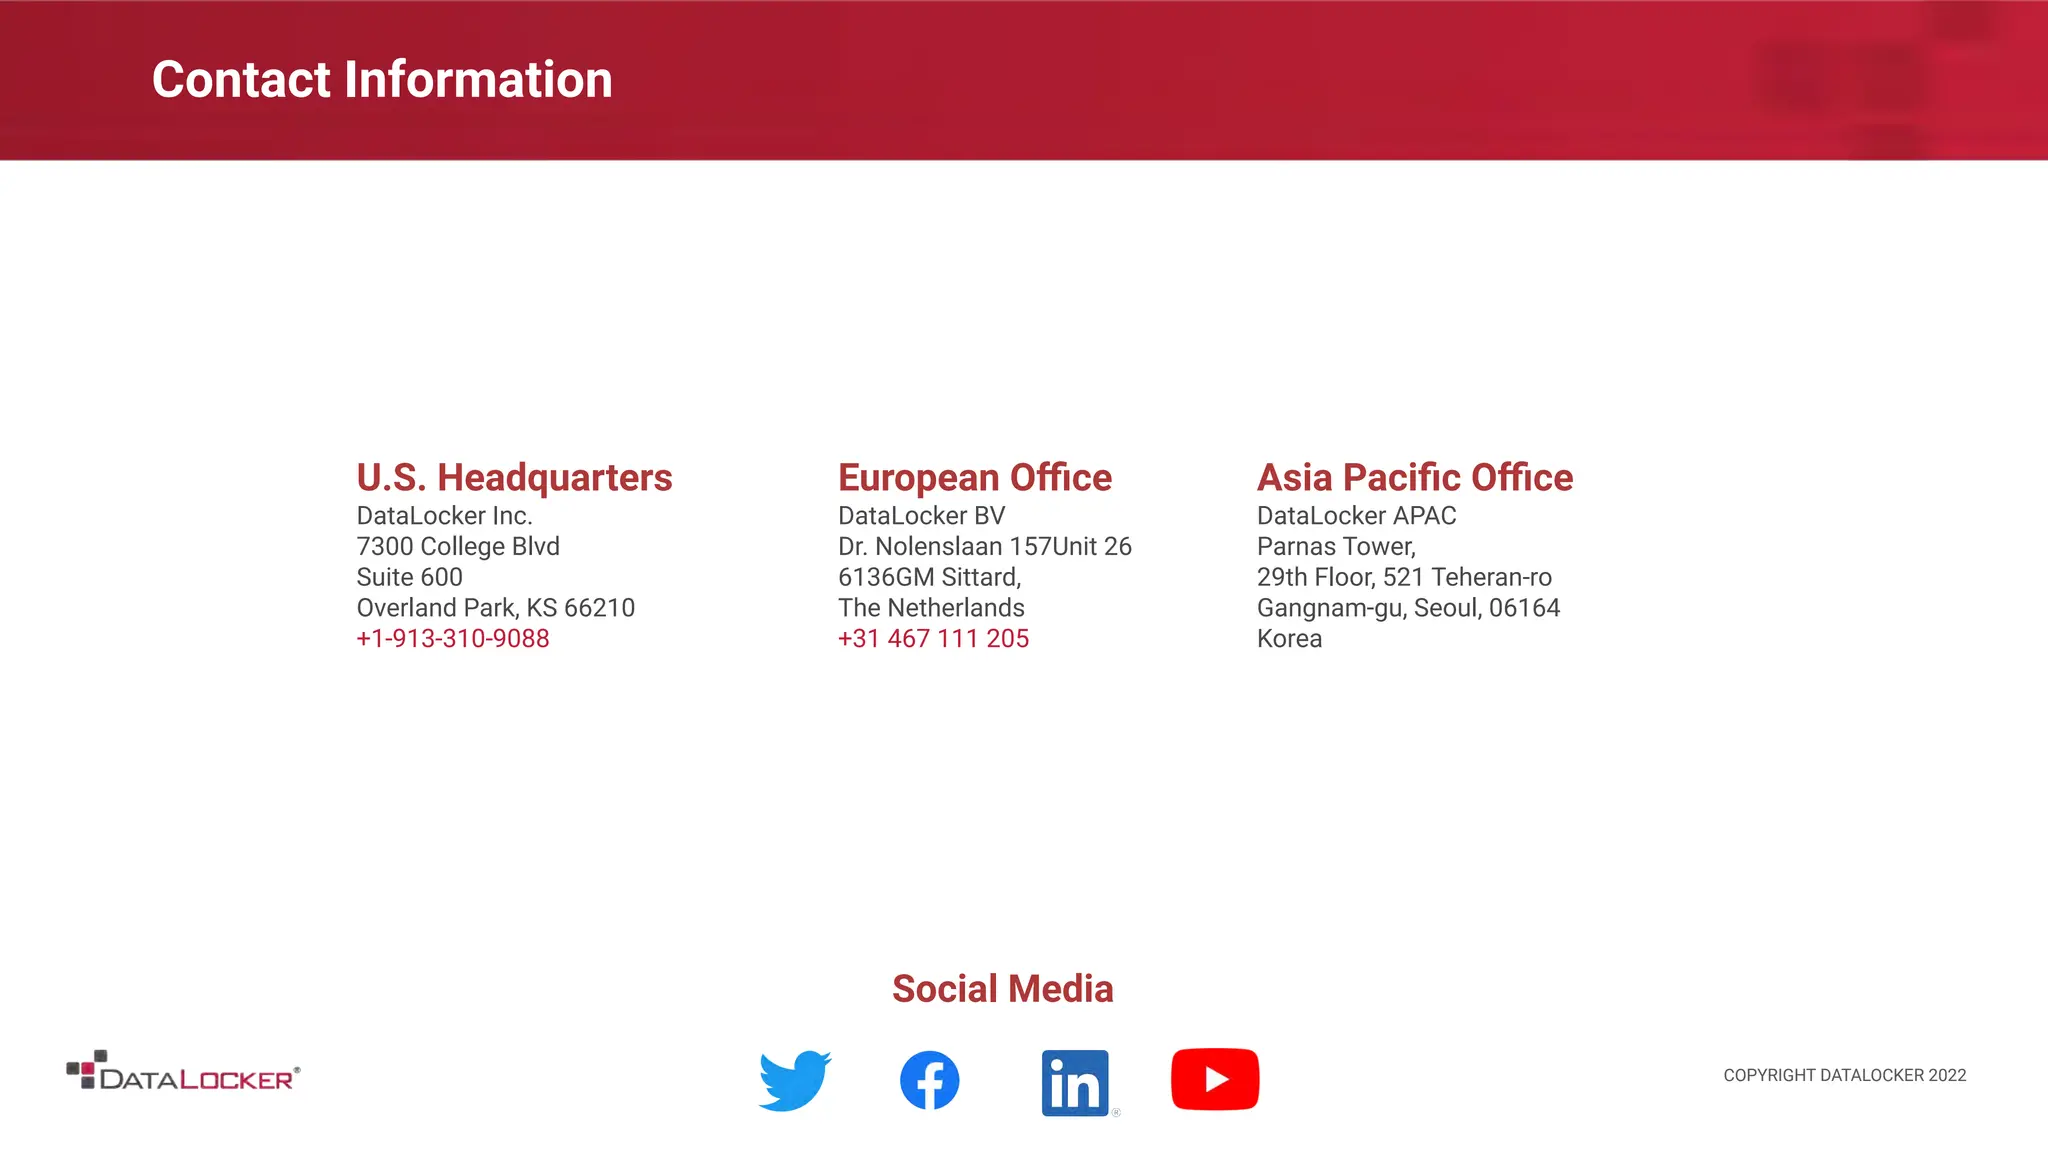This screenshot has height=1152, width=2048.
Task: Click the DataLocker logo
Action: tap(183, 1070)
